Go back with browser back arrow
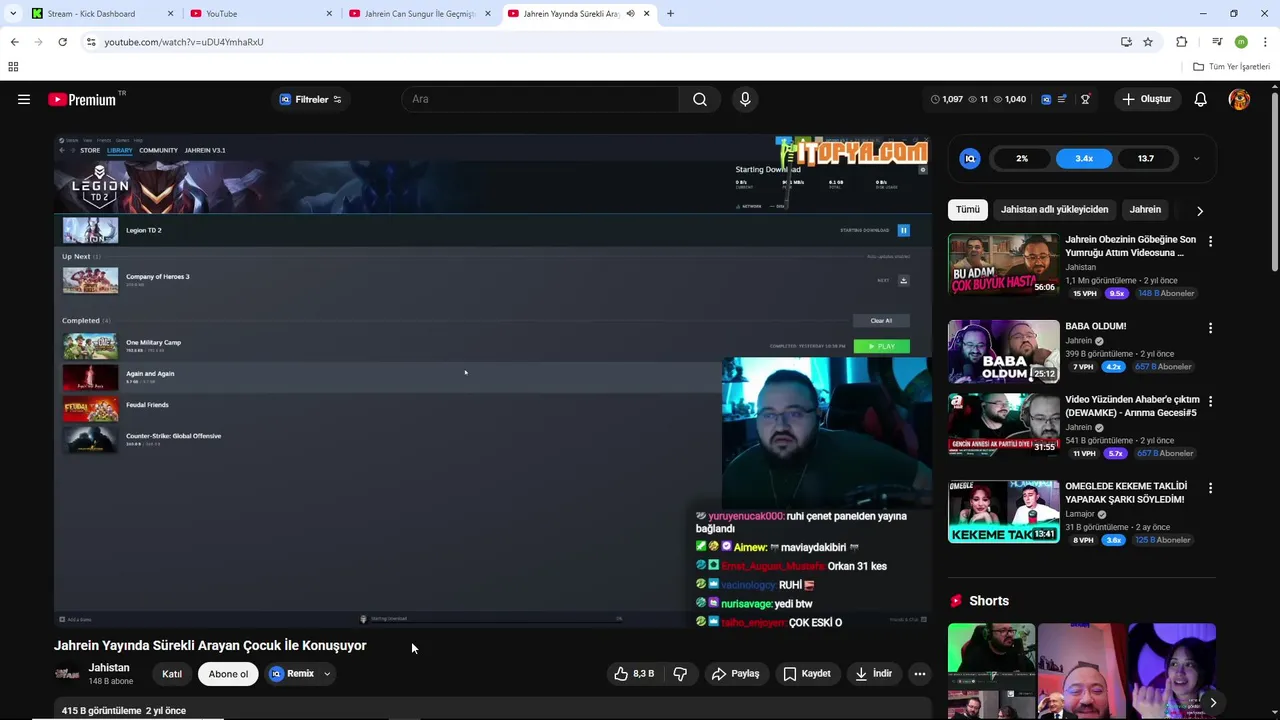This screenshot has height=720, width=1280. (14, 42)
